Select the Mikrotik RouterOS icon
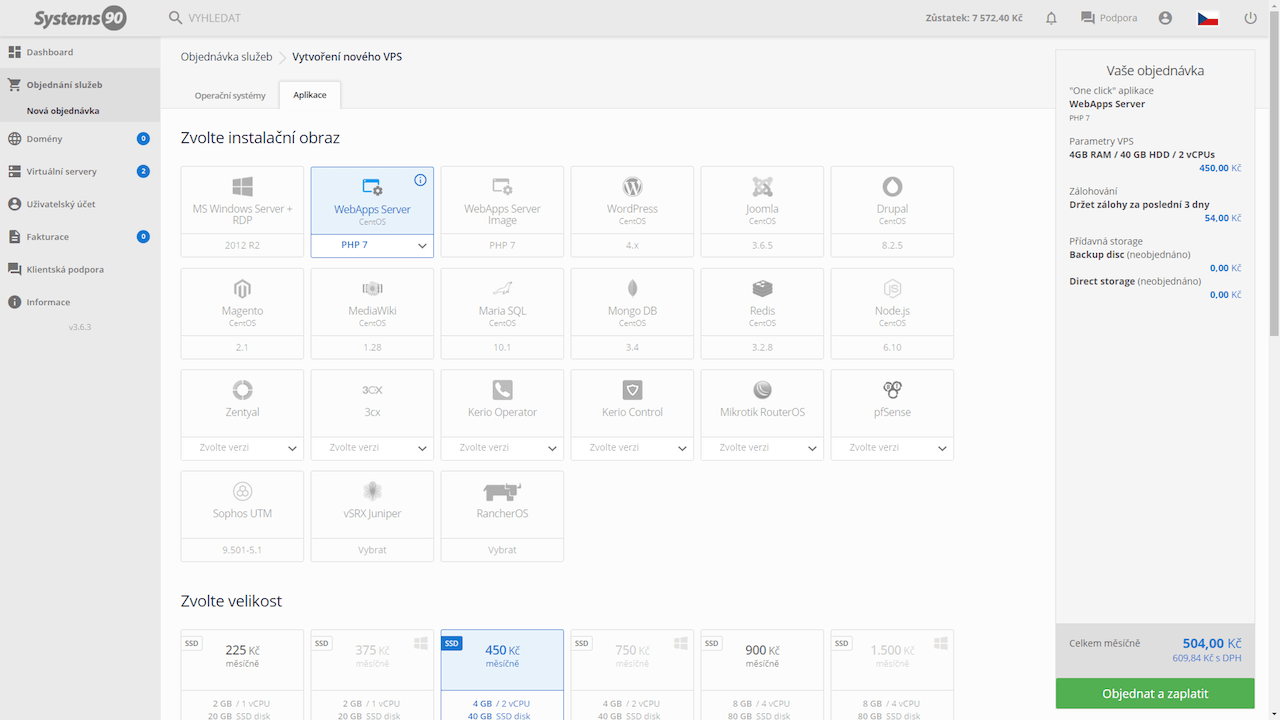Screen dimensions: 1280x720 tap(762, 390)
